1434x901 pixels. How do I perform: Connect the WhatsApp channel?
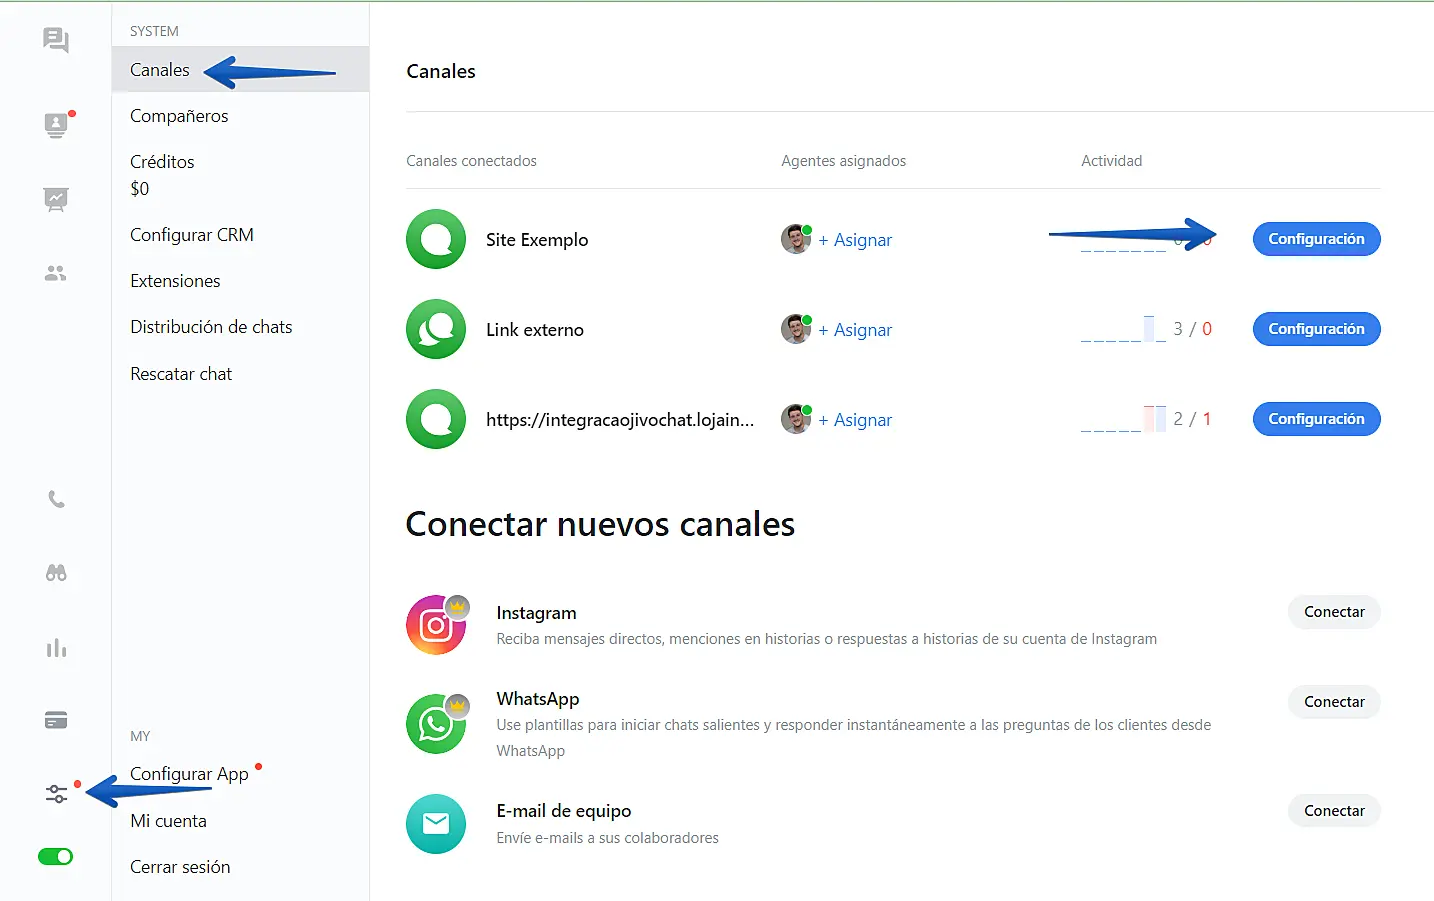[1334, 702]
